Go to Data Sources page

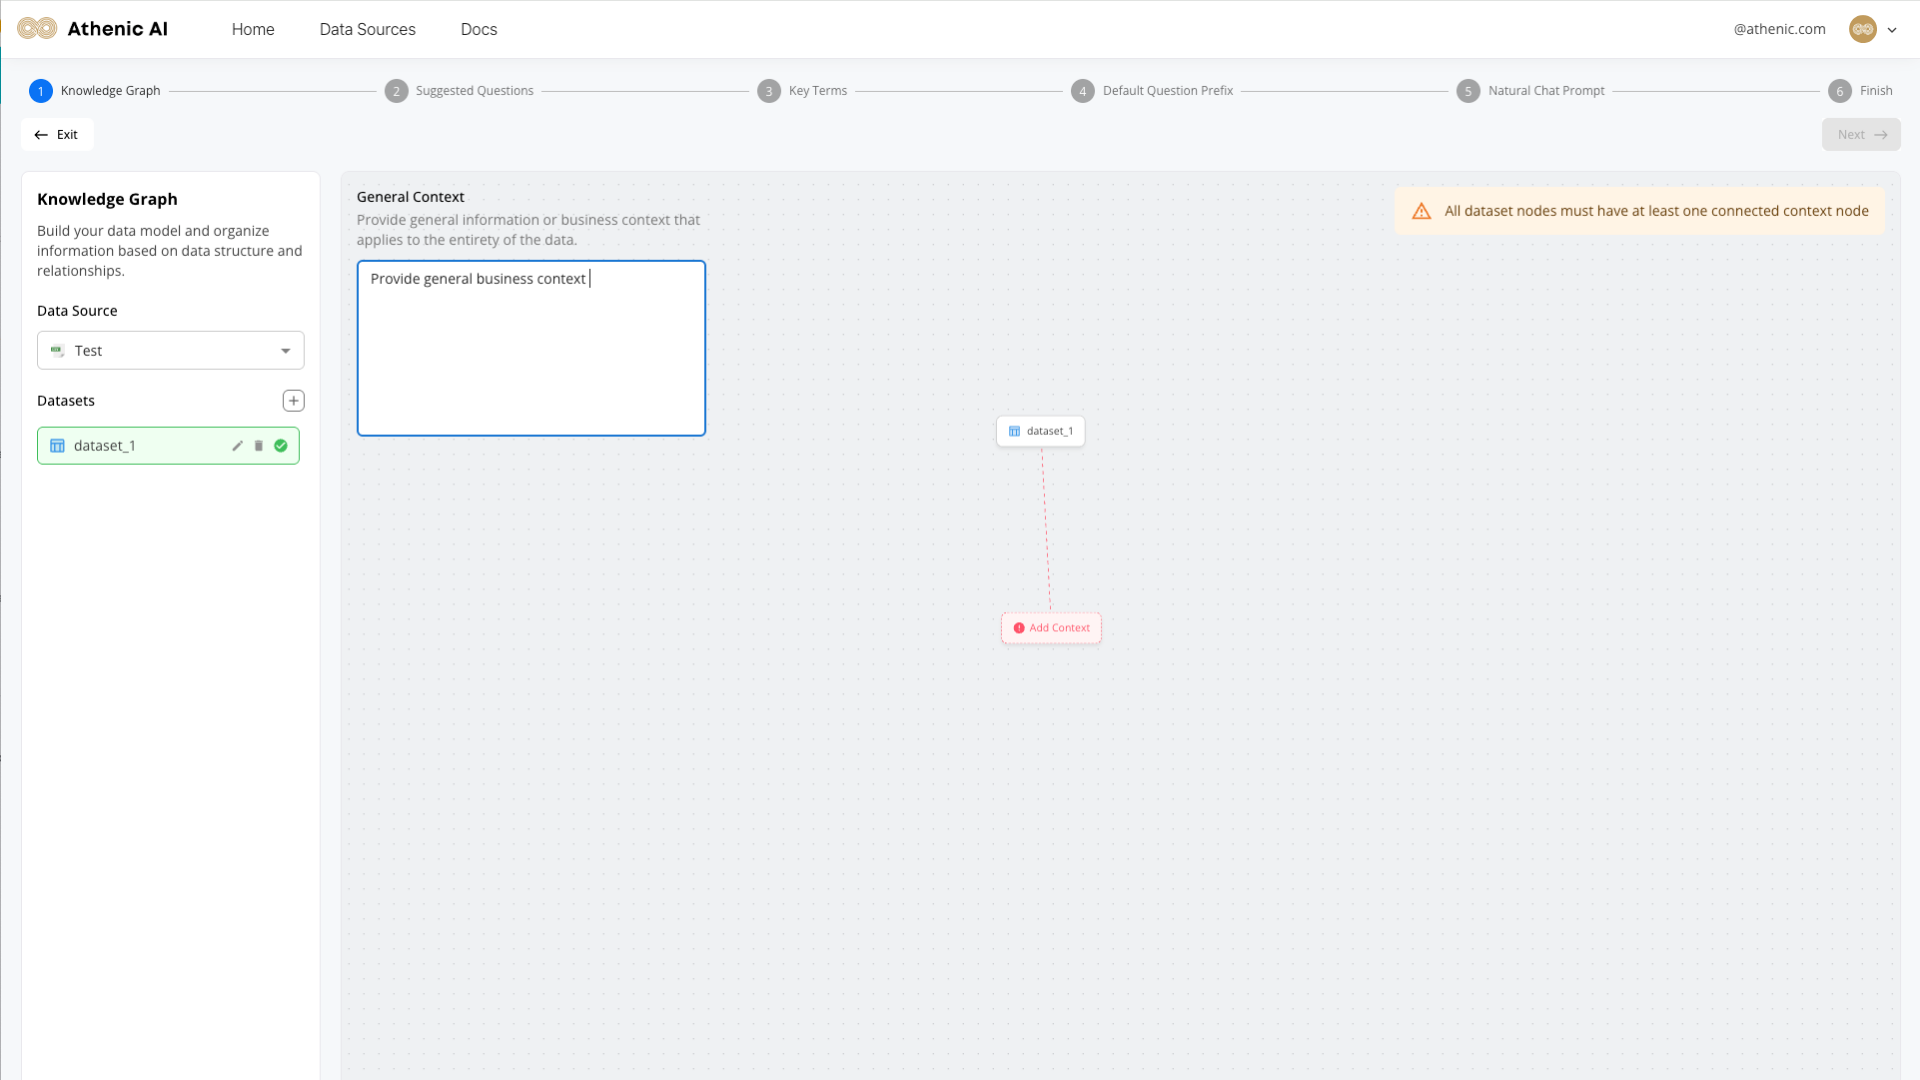367,29
